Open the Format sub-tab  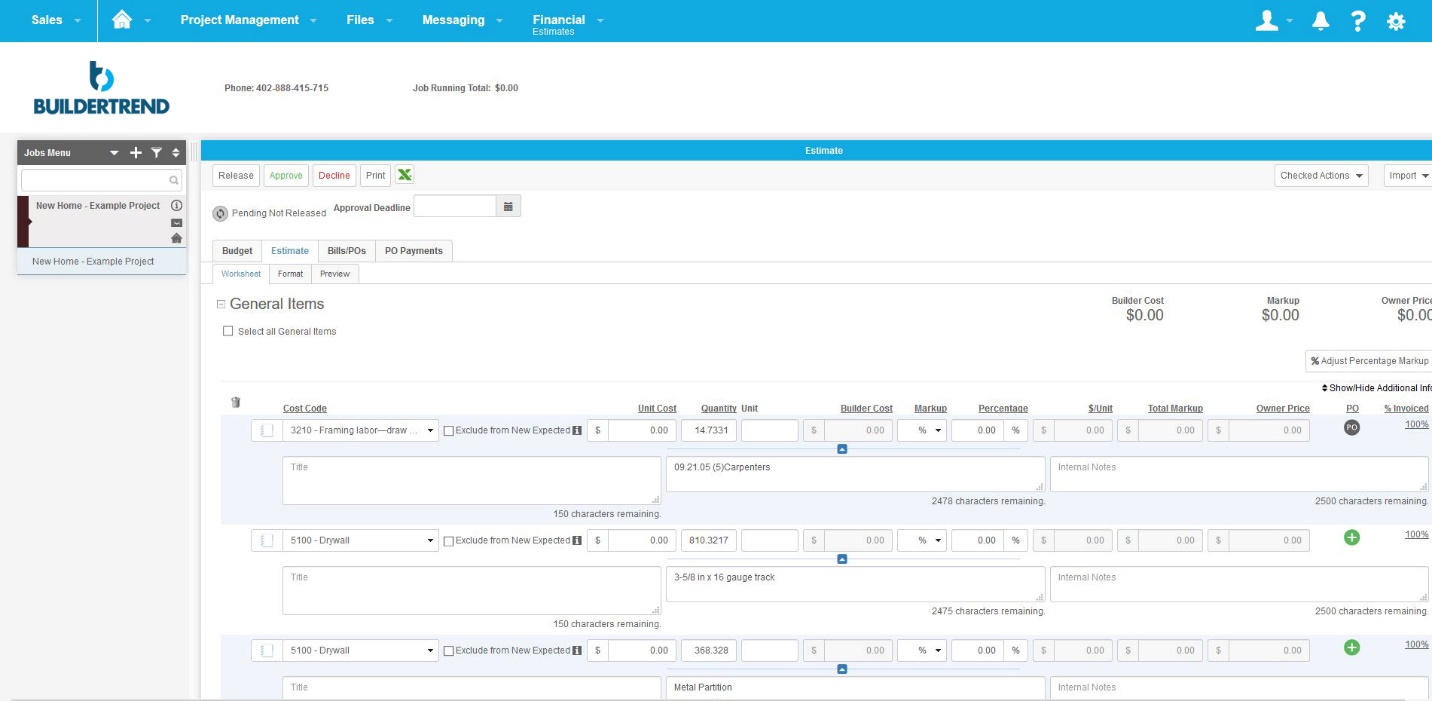point(290,273)
